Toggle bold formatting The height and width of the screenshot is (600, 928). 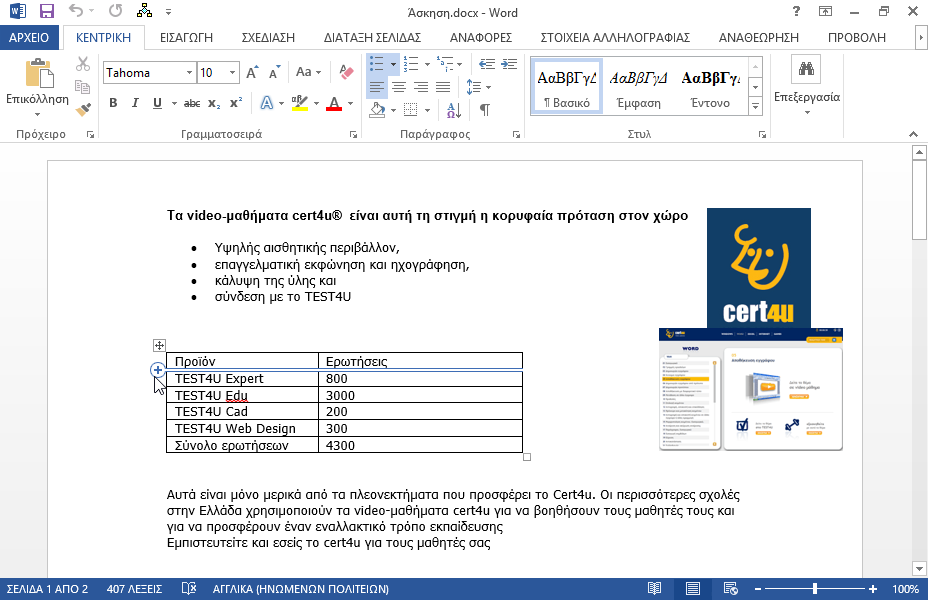click(113, 103)
